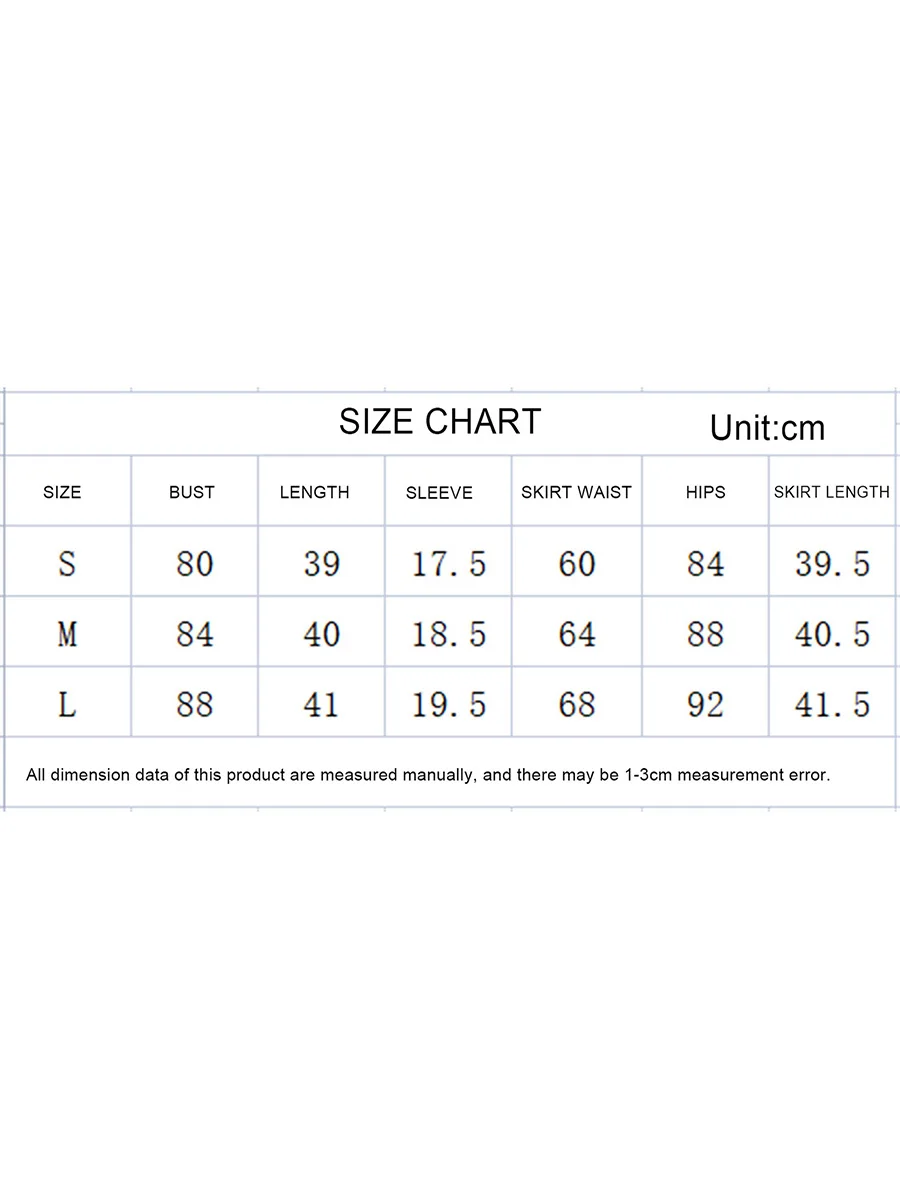The height and width of the screenshot is (1200, 900).
Task: Click the SIZE CHART title text
Action: [439, 422]
